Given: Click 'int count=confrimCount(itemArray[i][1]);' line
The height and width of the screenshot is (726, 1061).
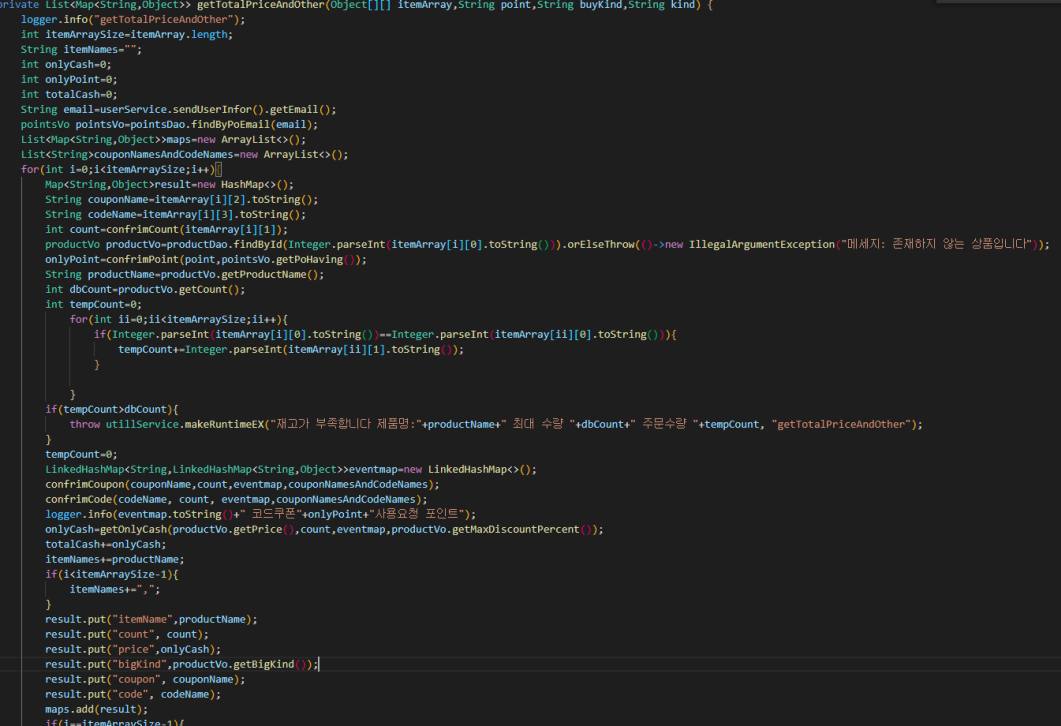Looking at the screenshot, I should pyautogui.click(x=166, y=229).
